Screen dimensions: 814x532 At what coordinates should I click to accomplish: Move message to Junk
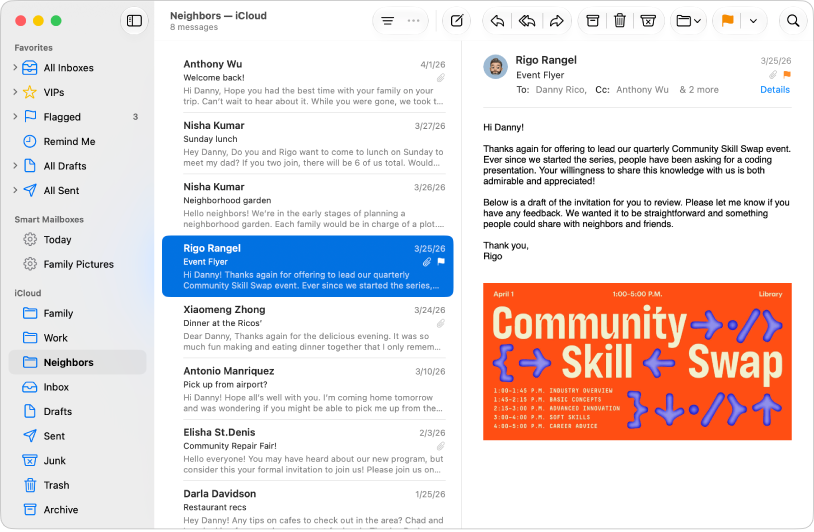[x=648, y=21]
